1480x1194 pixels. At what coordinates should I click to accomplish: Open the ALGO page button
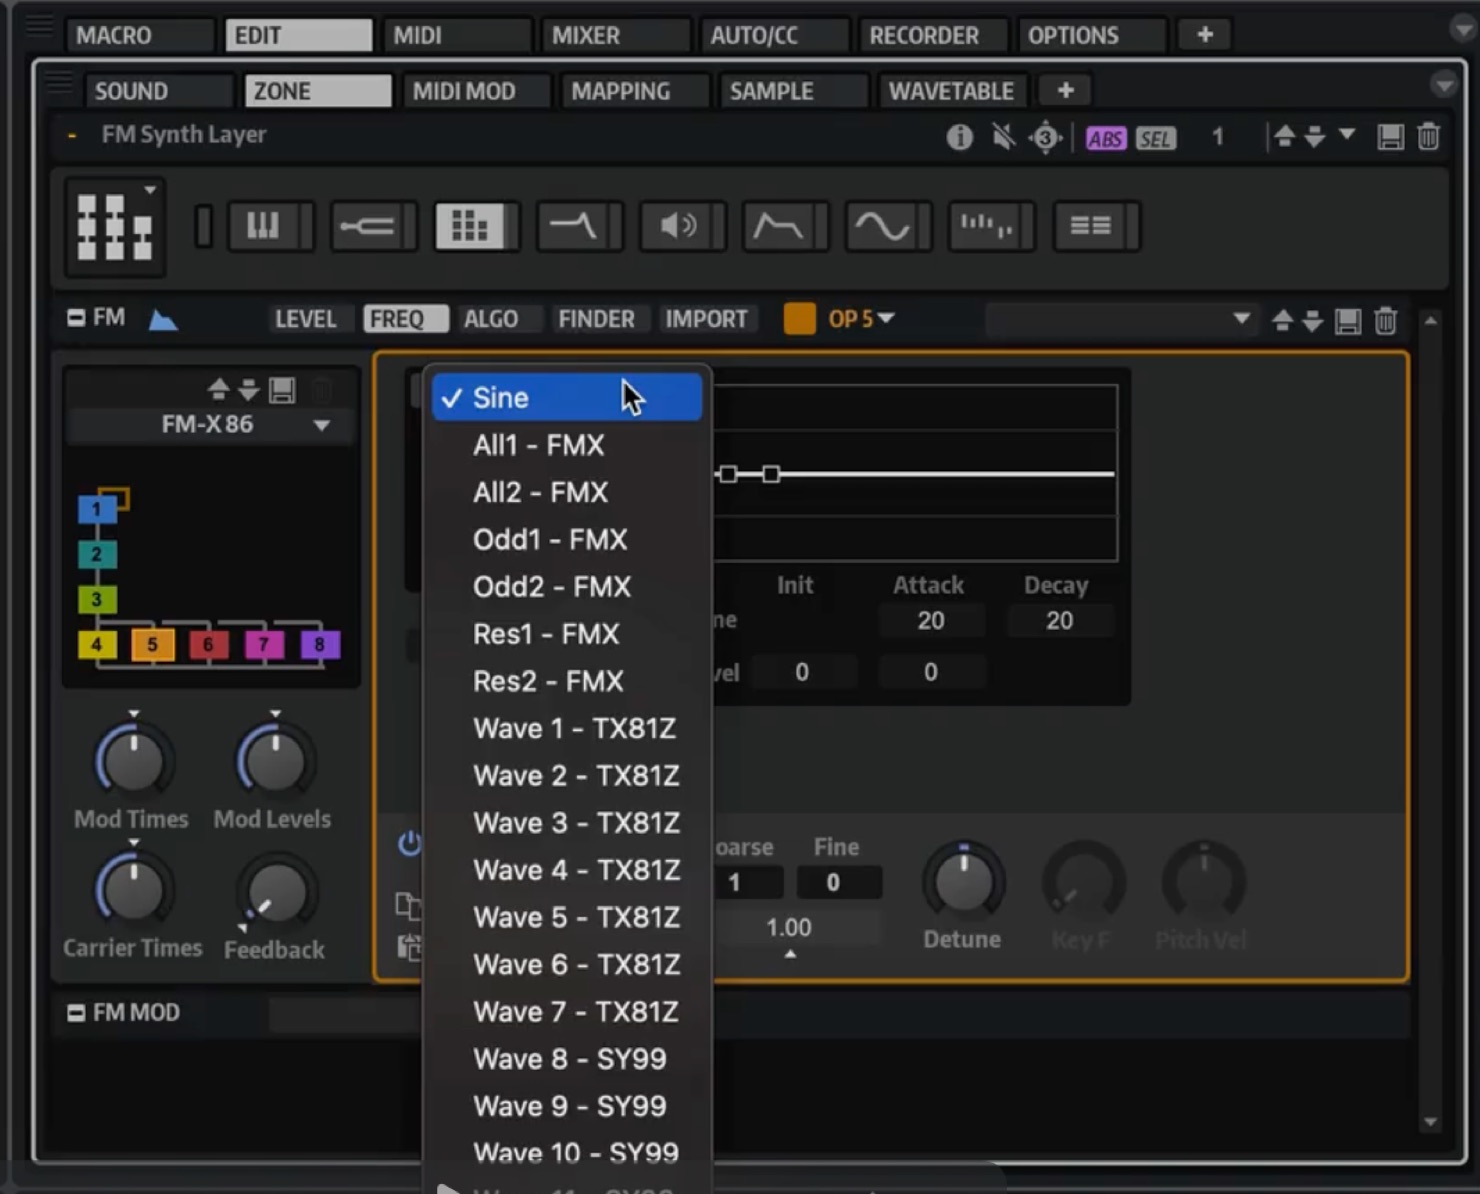click(491, 319)
